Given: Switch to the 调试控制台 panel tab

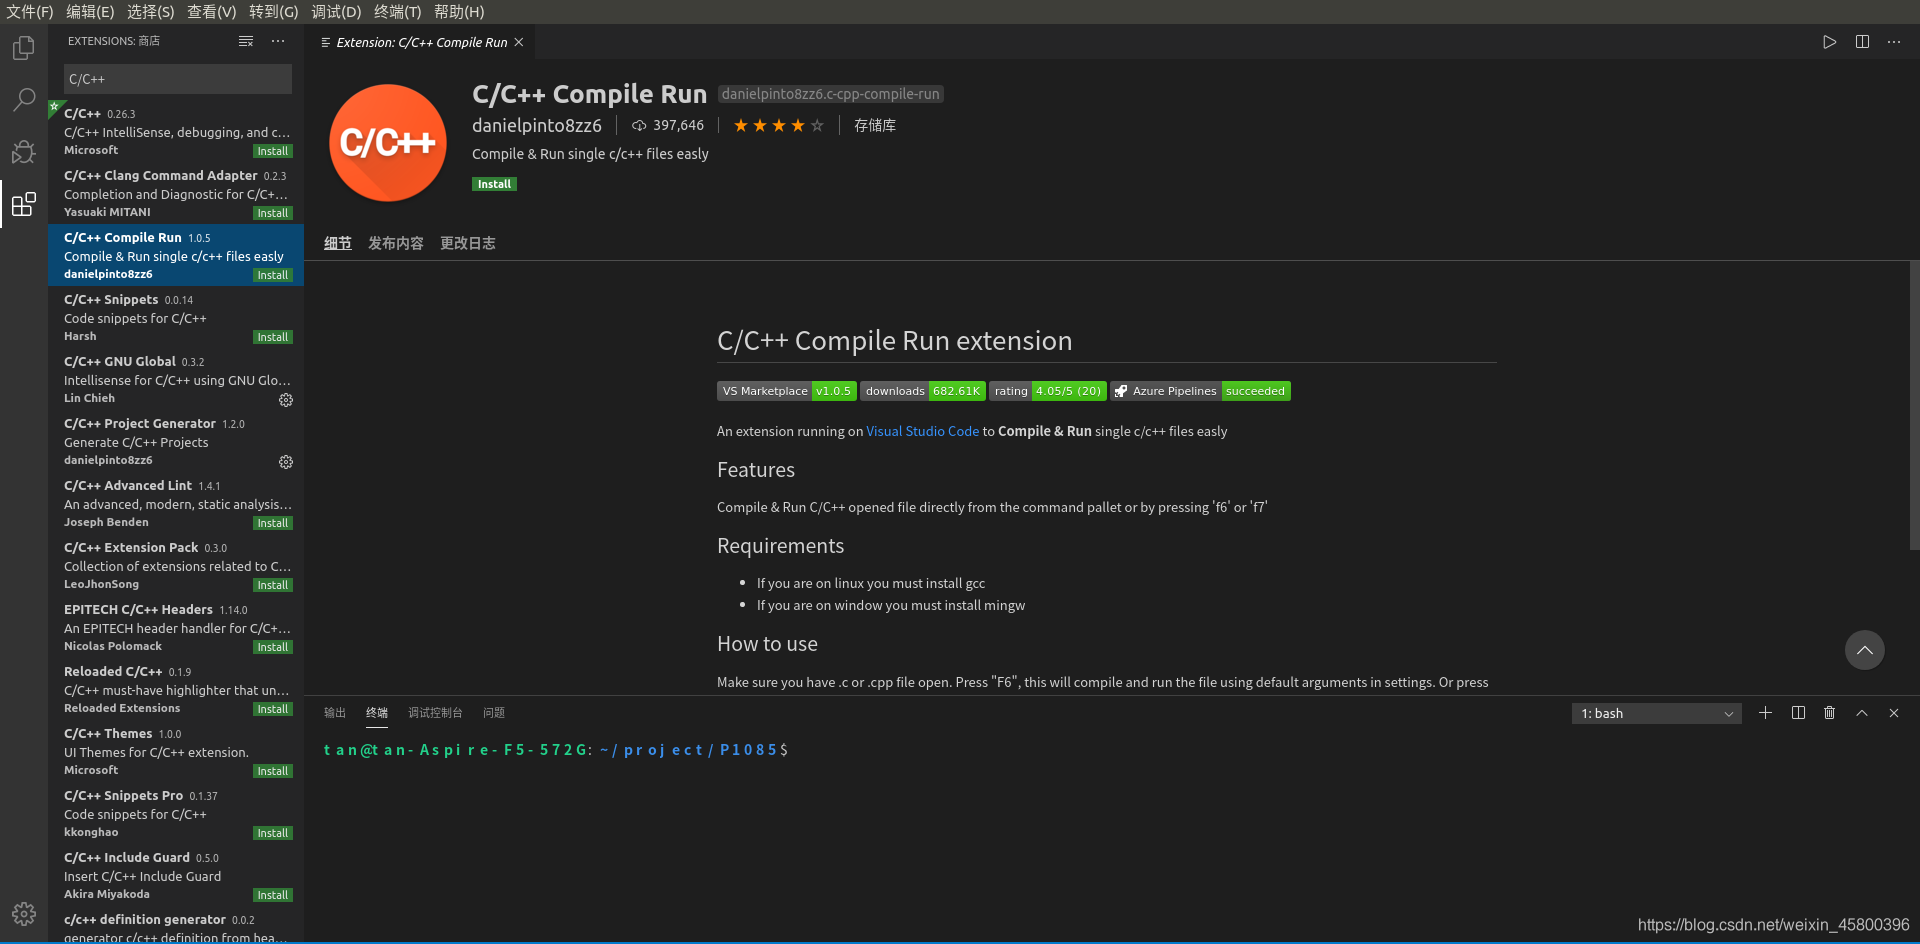Looking at the screenshot, I should click(435, 713).
